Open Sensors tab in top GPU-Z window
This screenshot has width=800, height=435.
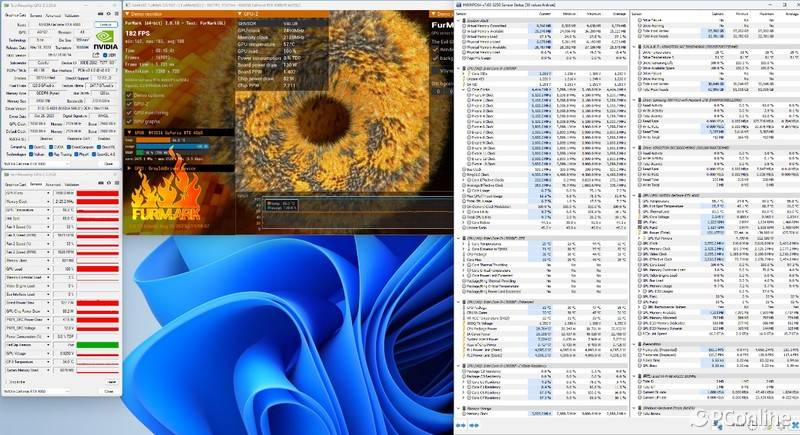pos(36,15)
